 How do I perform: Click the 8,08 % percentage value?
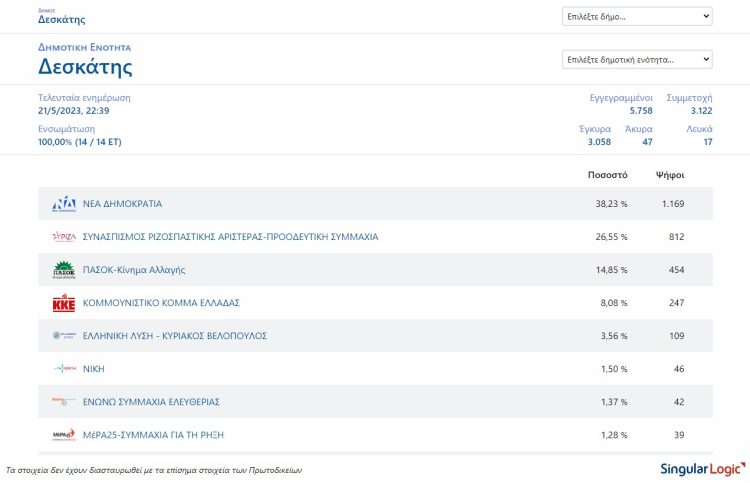(614, 303)
